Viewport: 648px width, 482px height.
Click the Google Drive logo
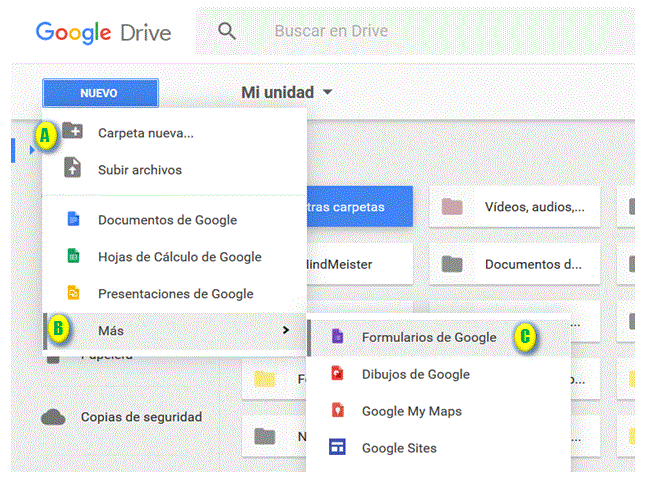click(103, 32)
